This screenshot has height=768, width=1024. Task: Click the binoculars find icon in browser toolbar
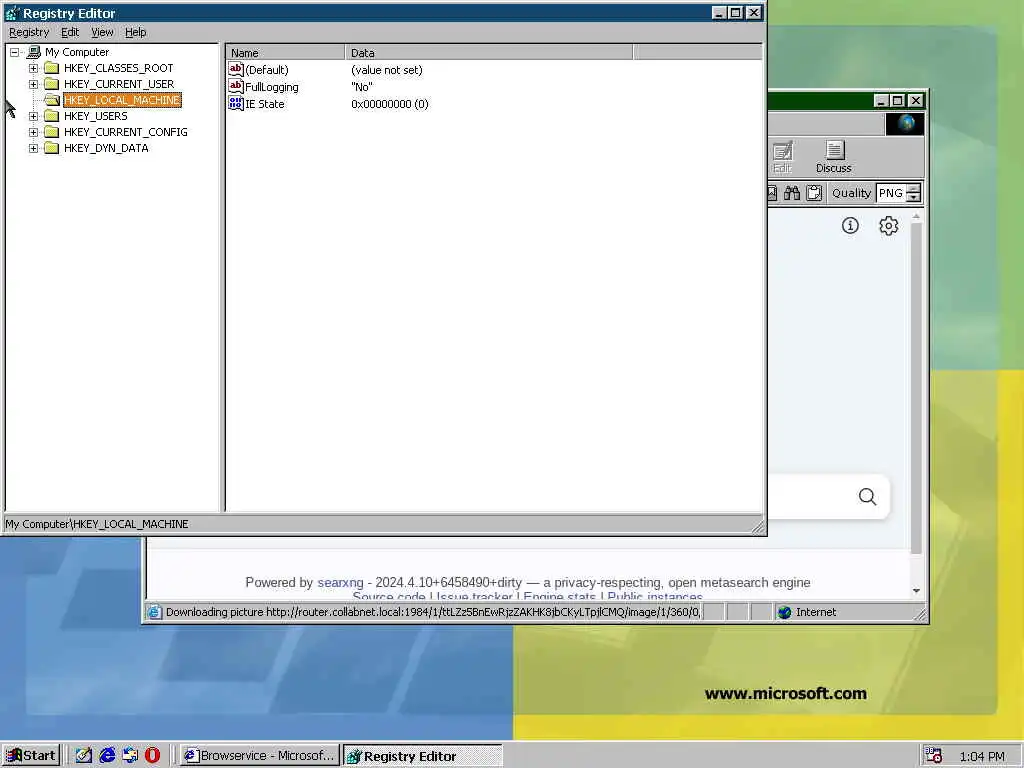pyautogui.click(x=792, y=193)
